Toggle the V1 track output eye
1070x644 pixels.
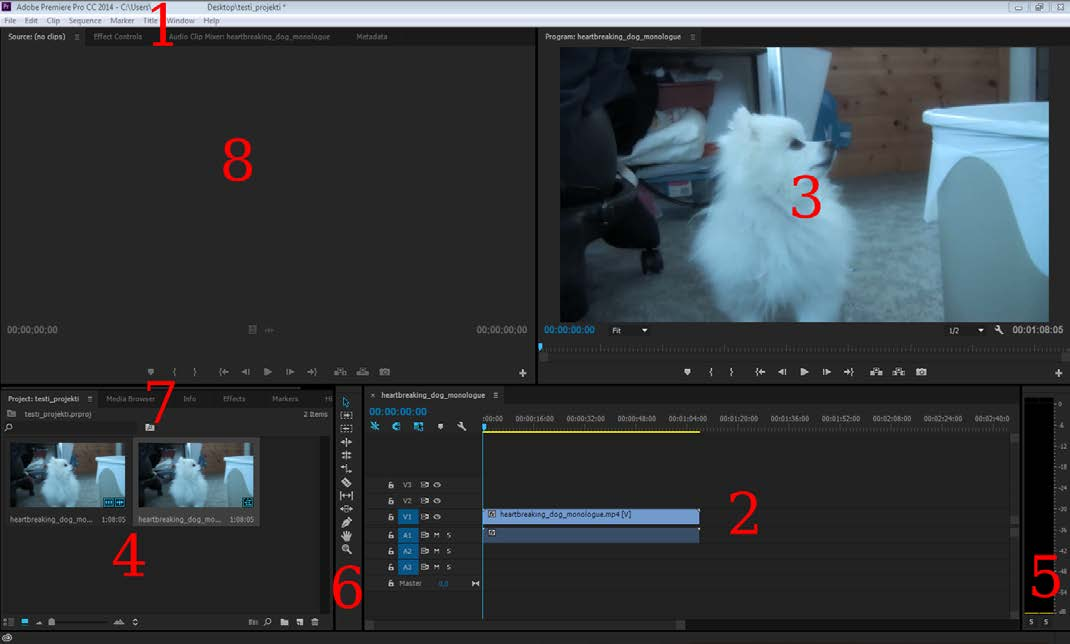(437, 517)
